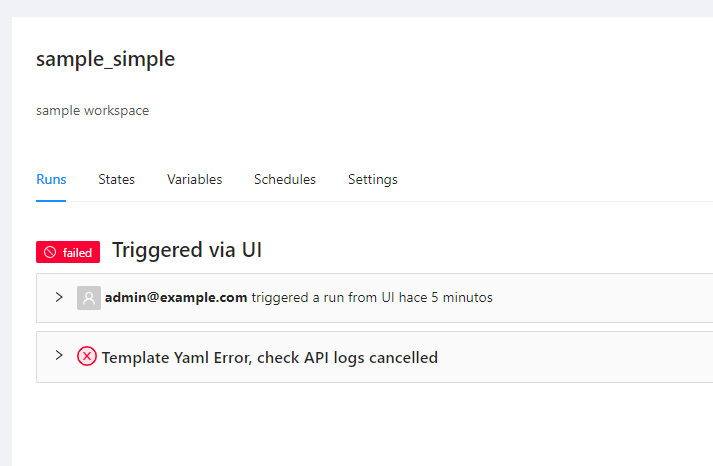
Task: Click the word cancelled in error header
Action: pos(402,358)
